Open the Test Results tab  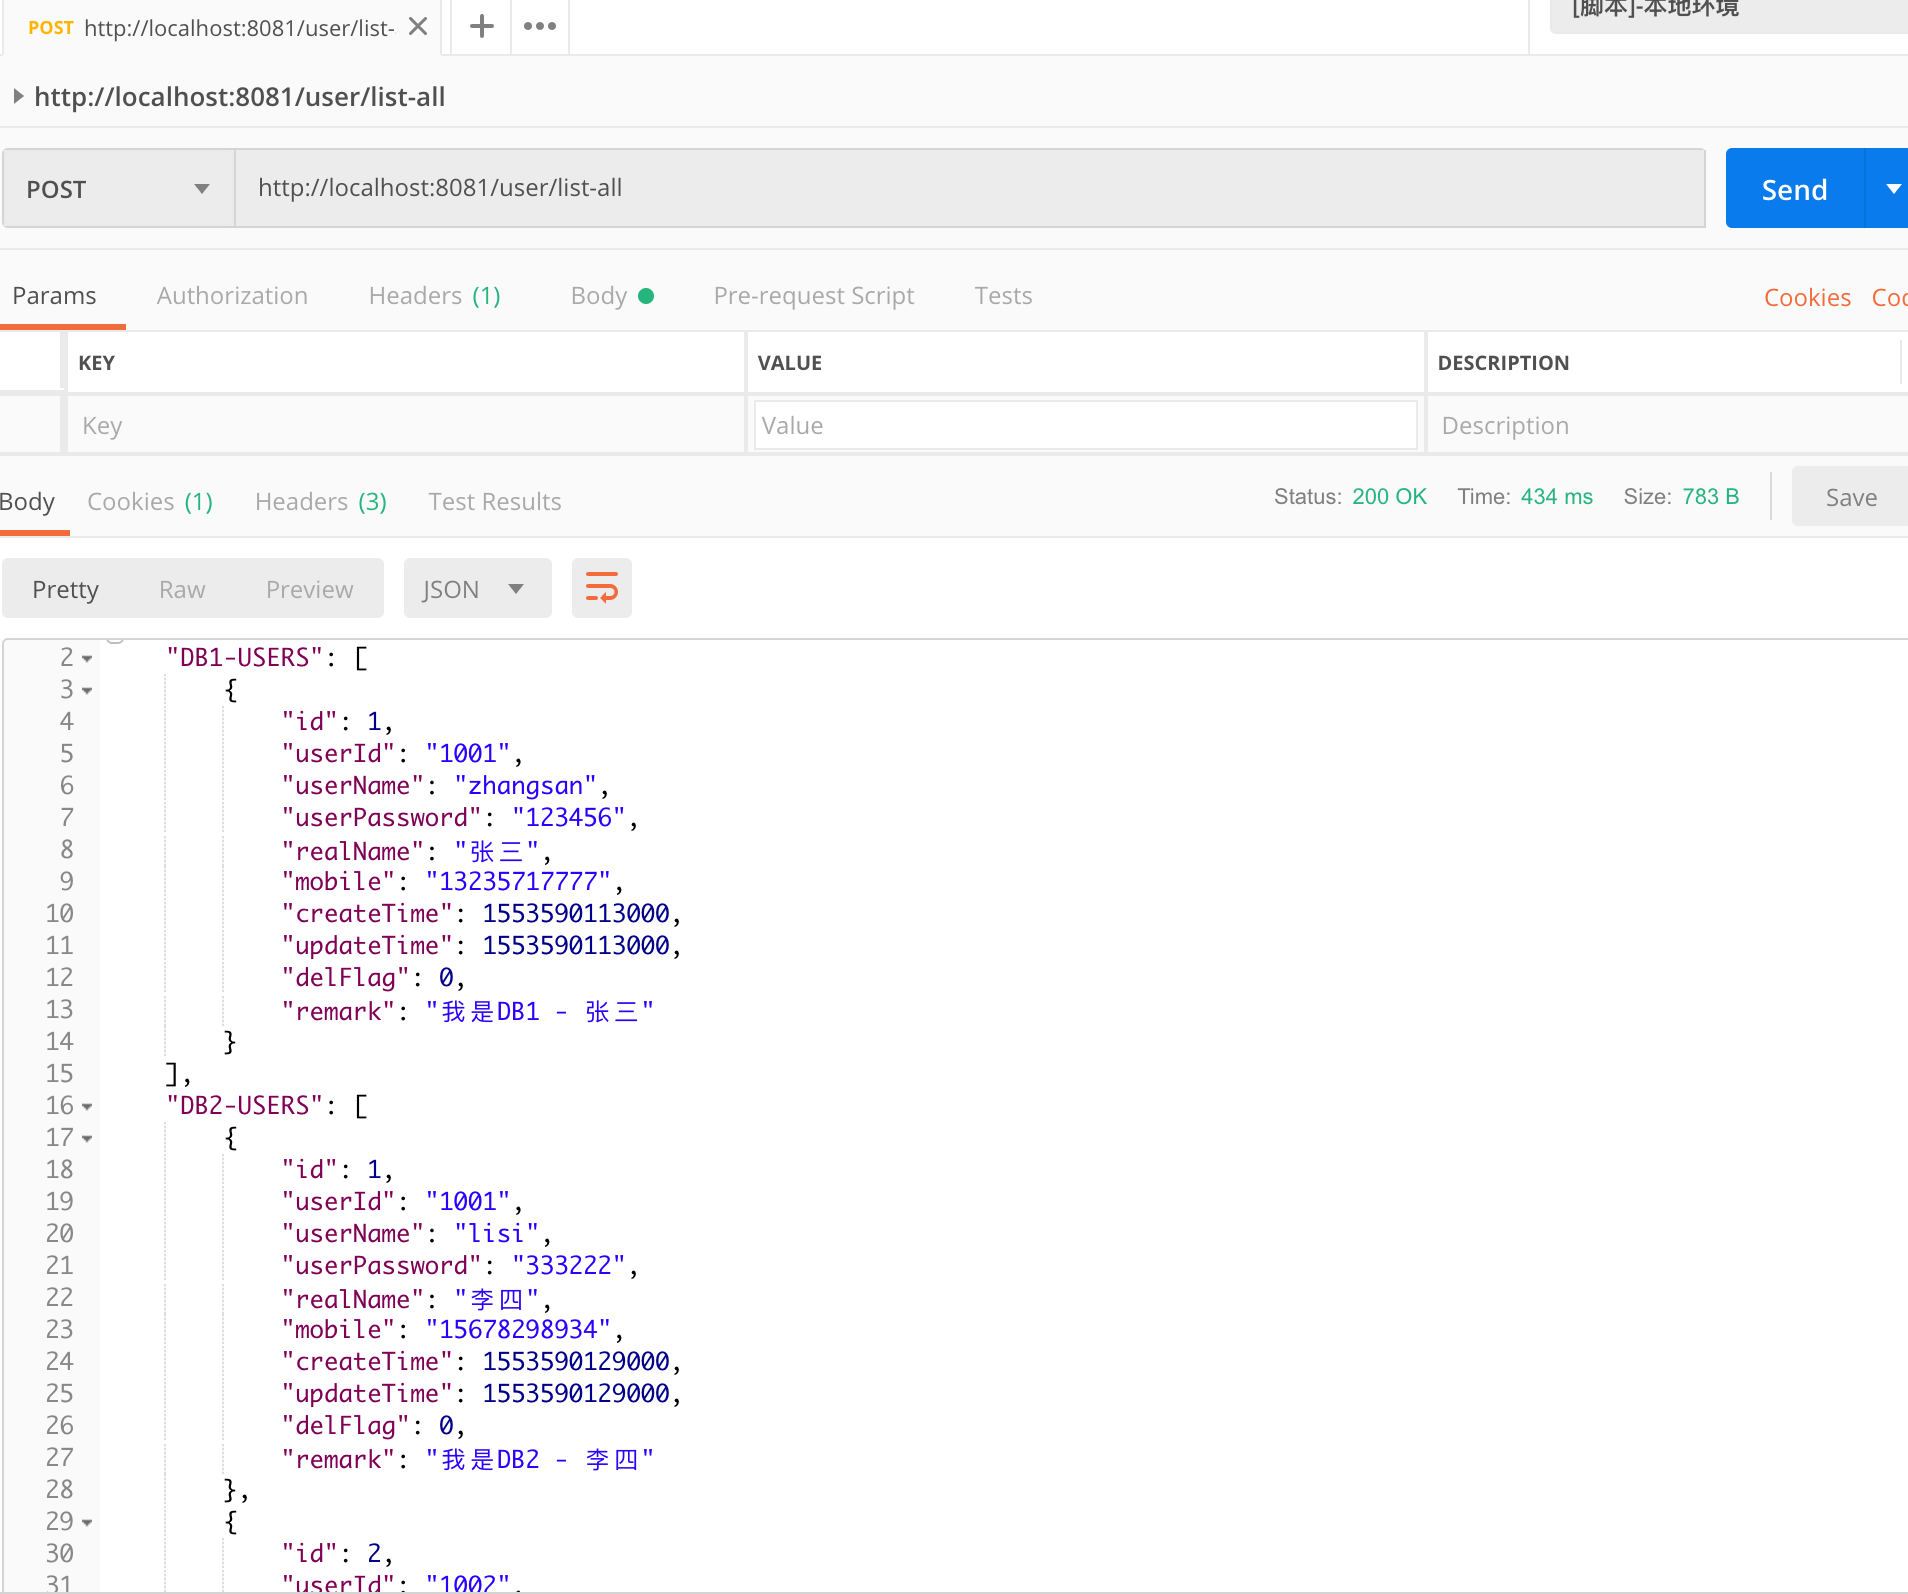(495, 502)
